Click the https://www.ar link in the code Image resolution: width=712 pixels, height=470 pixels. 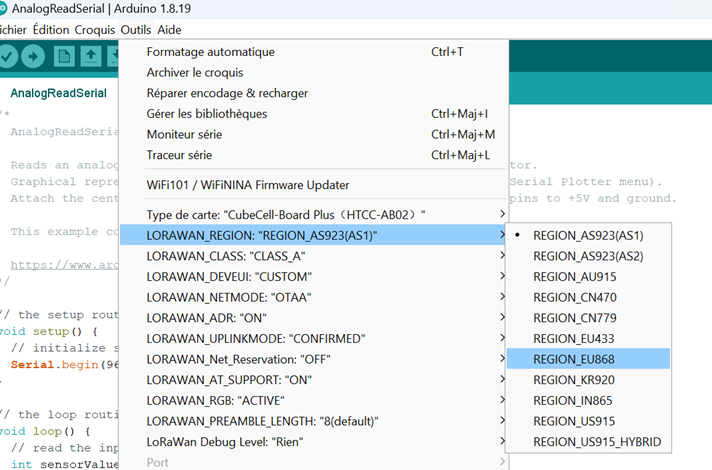tap(64, 265)
